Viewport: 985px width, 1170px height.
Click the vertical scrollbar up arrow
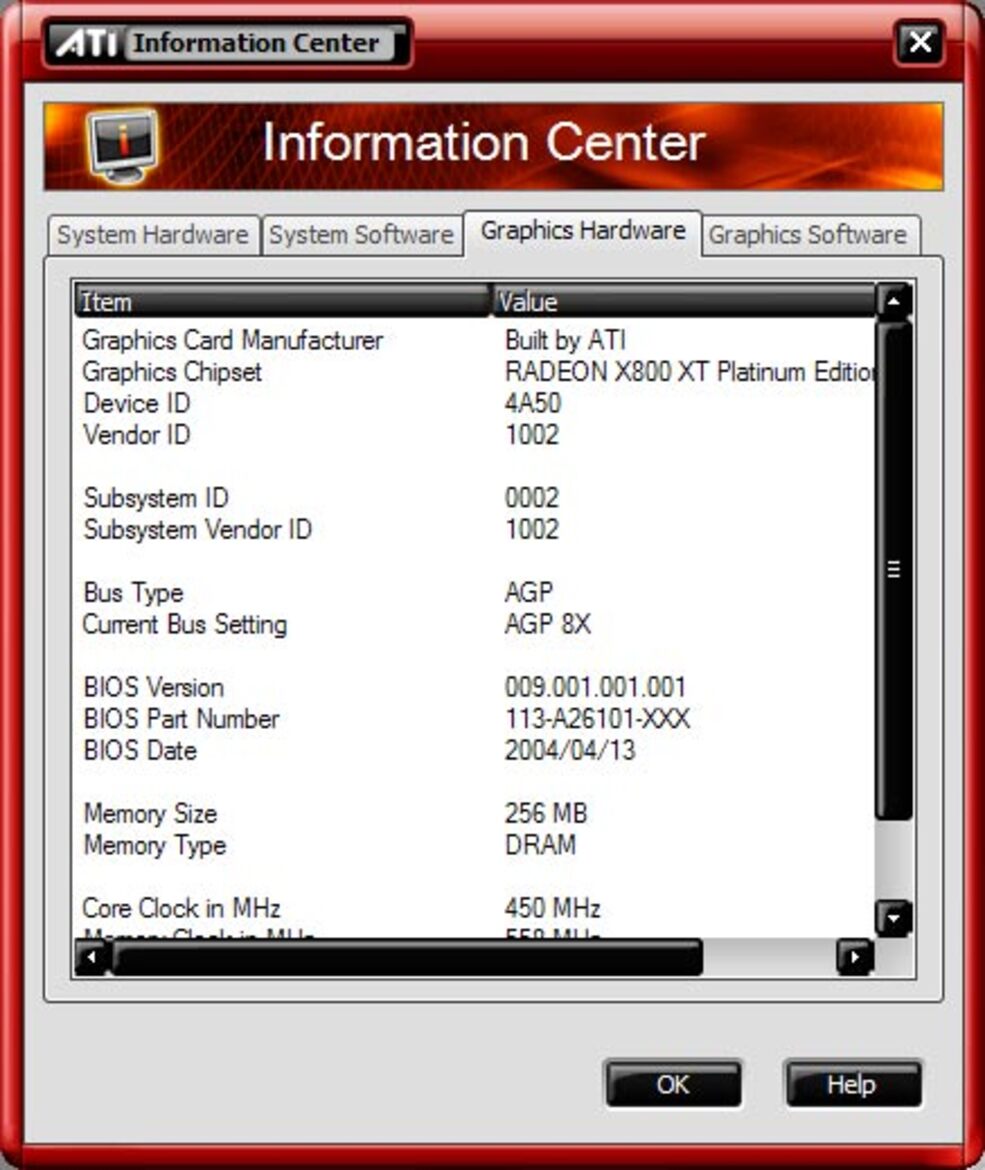(893, 301)
